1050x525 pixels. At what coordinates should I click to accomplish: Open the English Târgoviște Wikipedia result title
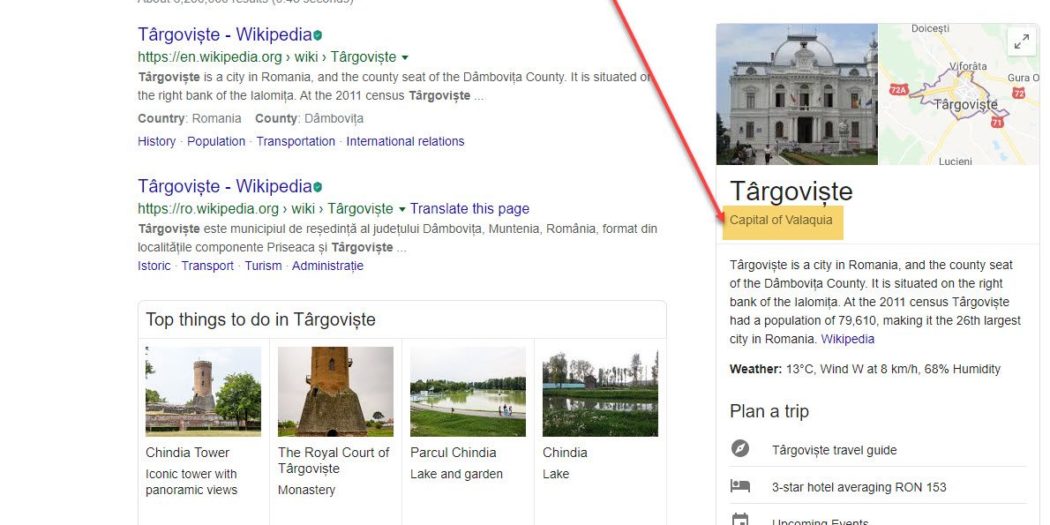[224, 35]
